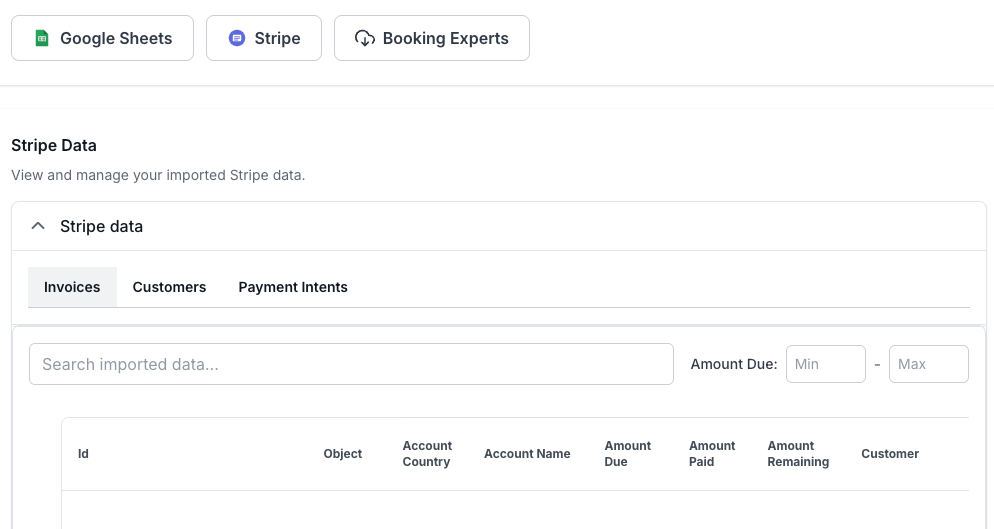This screenshot has height=529, width=994.
Task: Click the Account Name column header
Action: pos(527,454)
